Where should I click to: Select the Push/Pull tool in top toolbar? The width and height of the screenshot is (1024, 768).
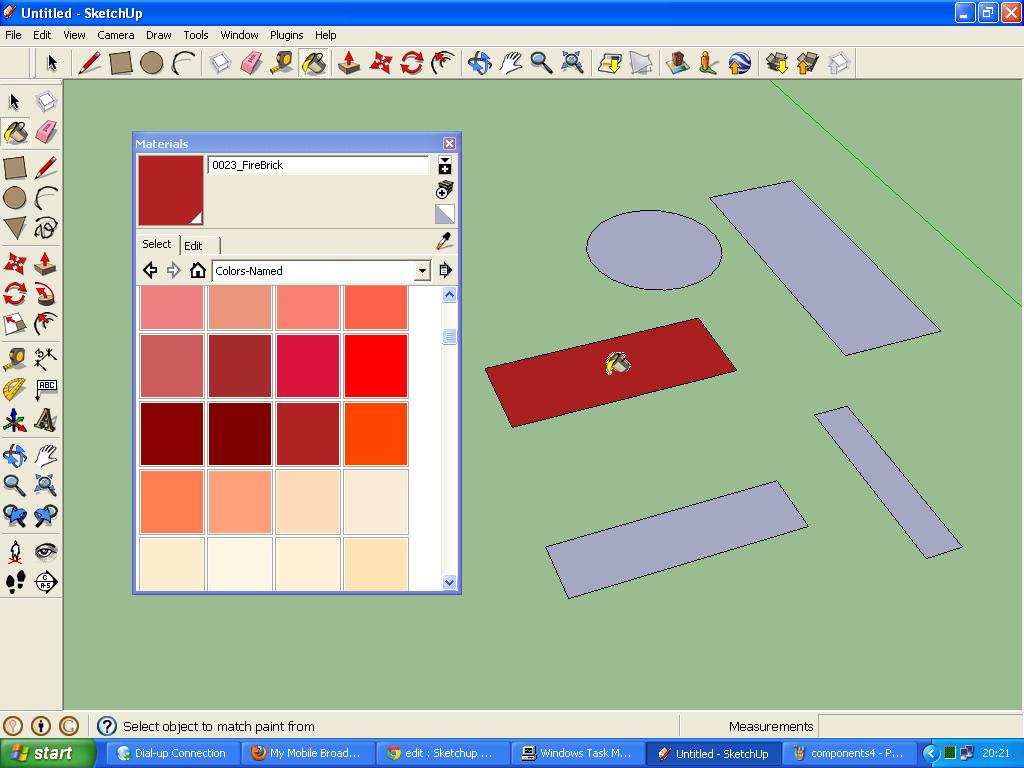pyautogui.click(x=349, y=63)
